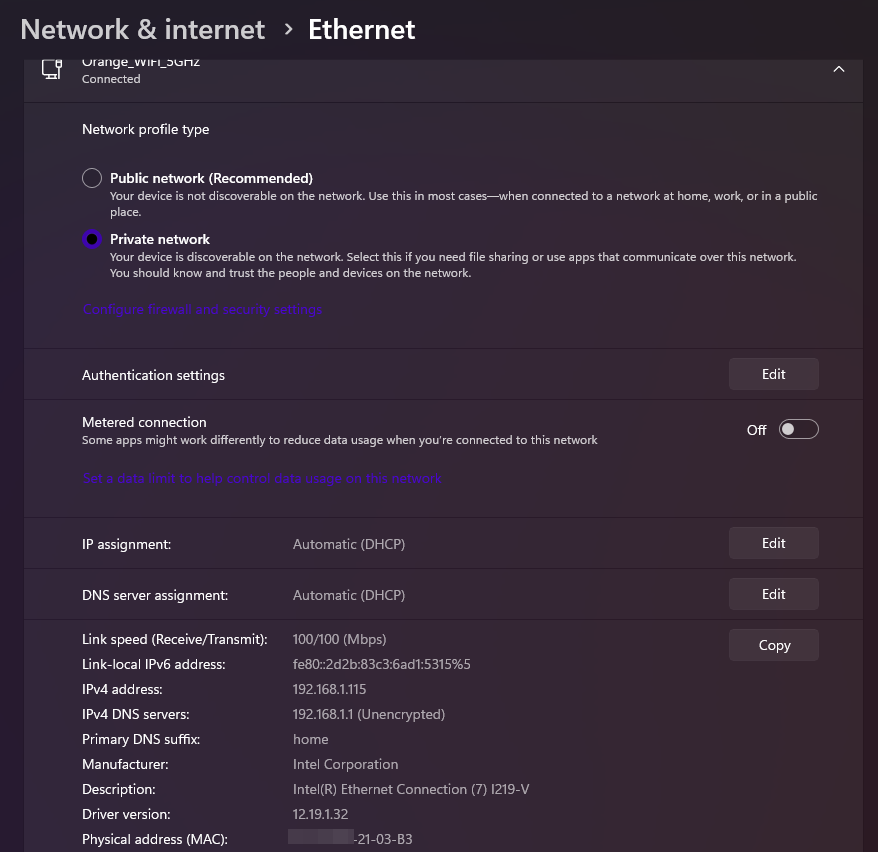The height and width of the screenshot is (852, 878).
Task: Go back to Network & internet breadcrumb
Action: [142, 29]
